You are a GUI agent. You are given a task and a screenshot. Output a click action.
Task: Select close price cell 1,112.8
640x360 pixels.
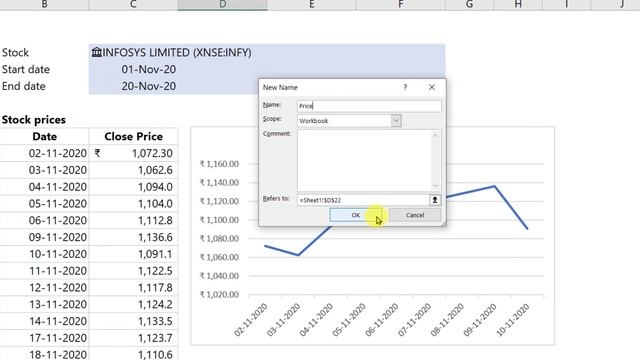coord(133,220)
